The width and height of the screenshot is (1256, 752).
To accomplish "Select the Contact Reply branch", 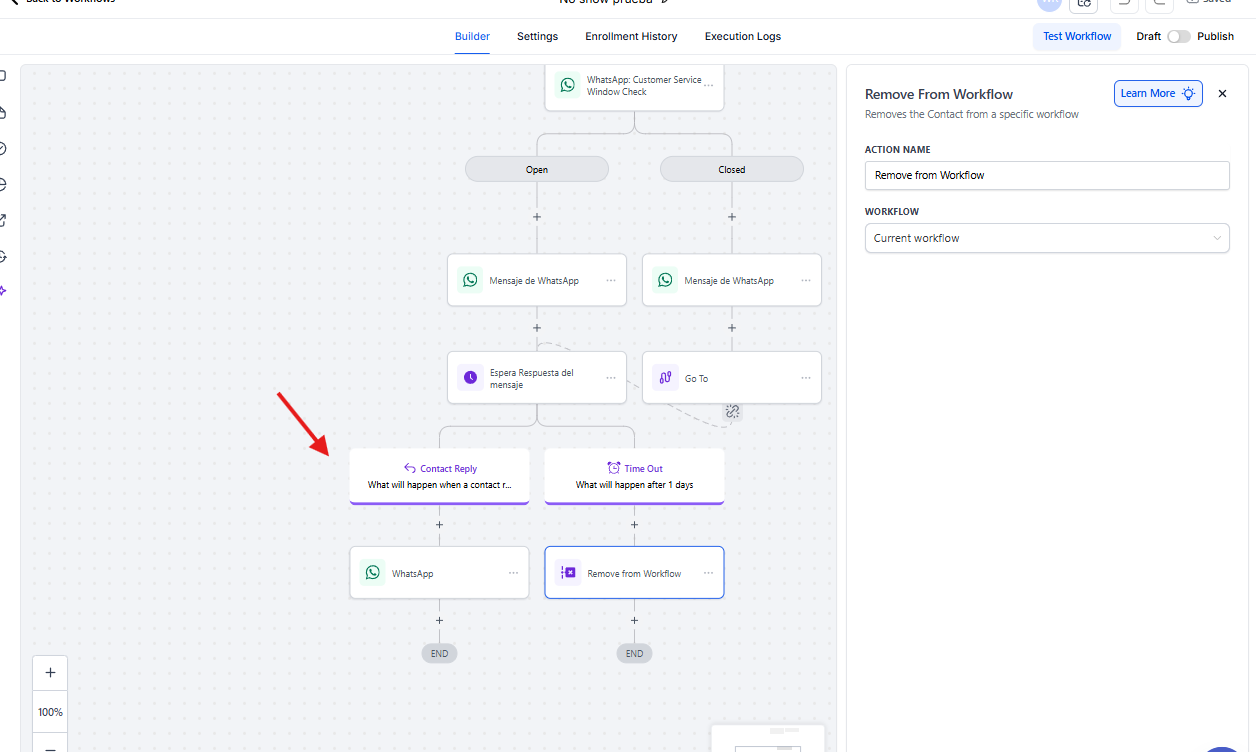I will point(439,476).
